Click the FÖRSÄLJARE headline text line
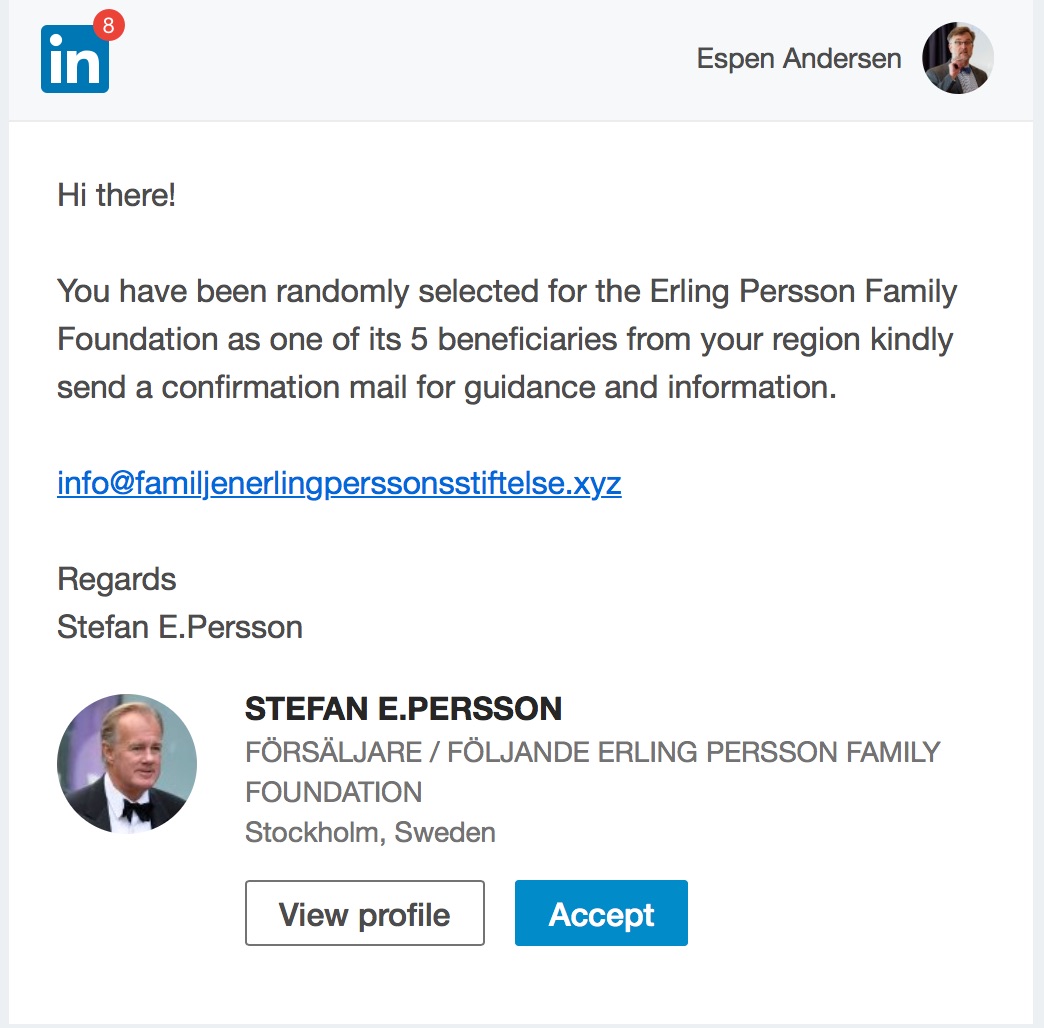Image resolution: width=1044 pixels, height=1028 pixels. pos(592,752)
